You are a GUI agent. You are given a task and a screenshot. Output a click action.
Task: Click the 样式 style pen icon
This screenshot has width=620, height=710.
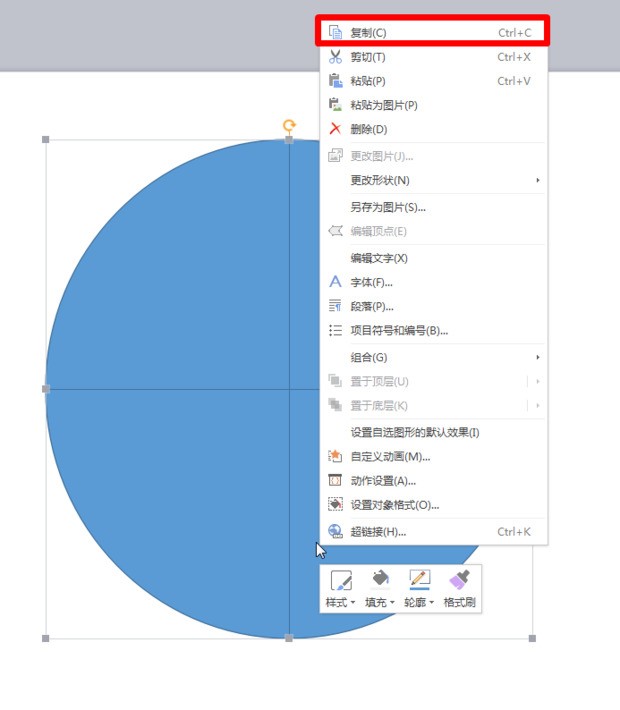341,580
